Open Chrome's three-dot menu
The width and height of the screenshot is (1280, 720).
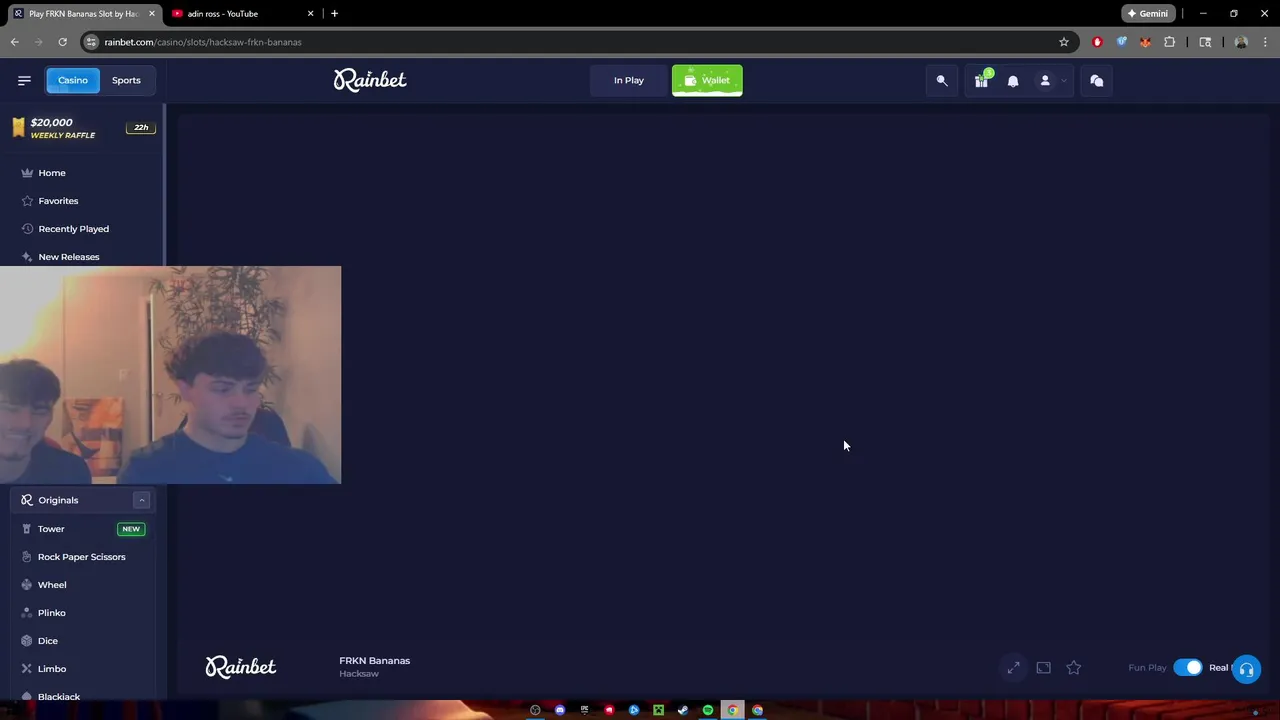pyautogui.click(x=1265, y=42)
